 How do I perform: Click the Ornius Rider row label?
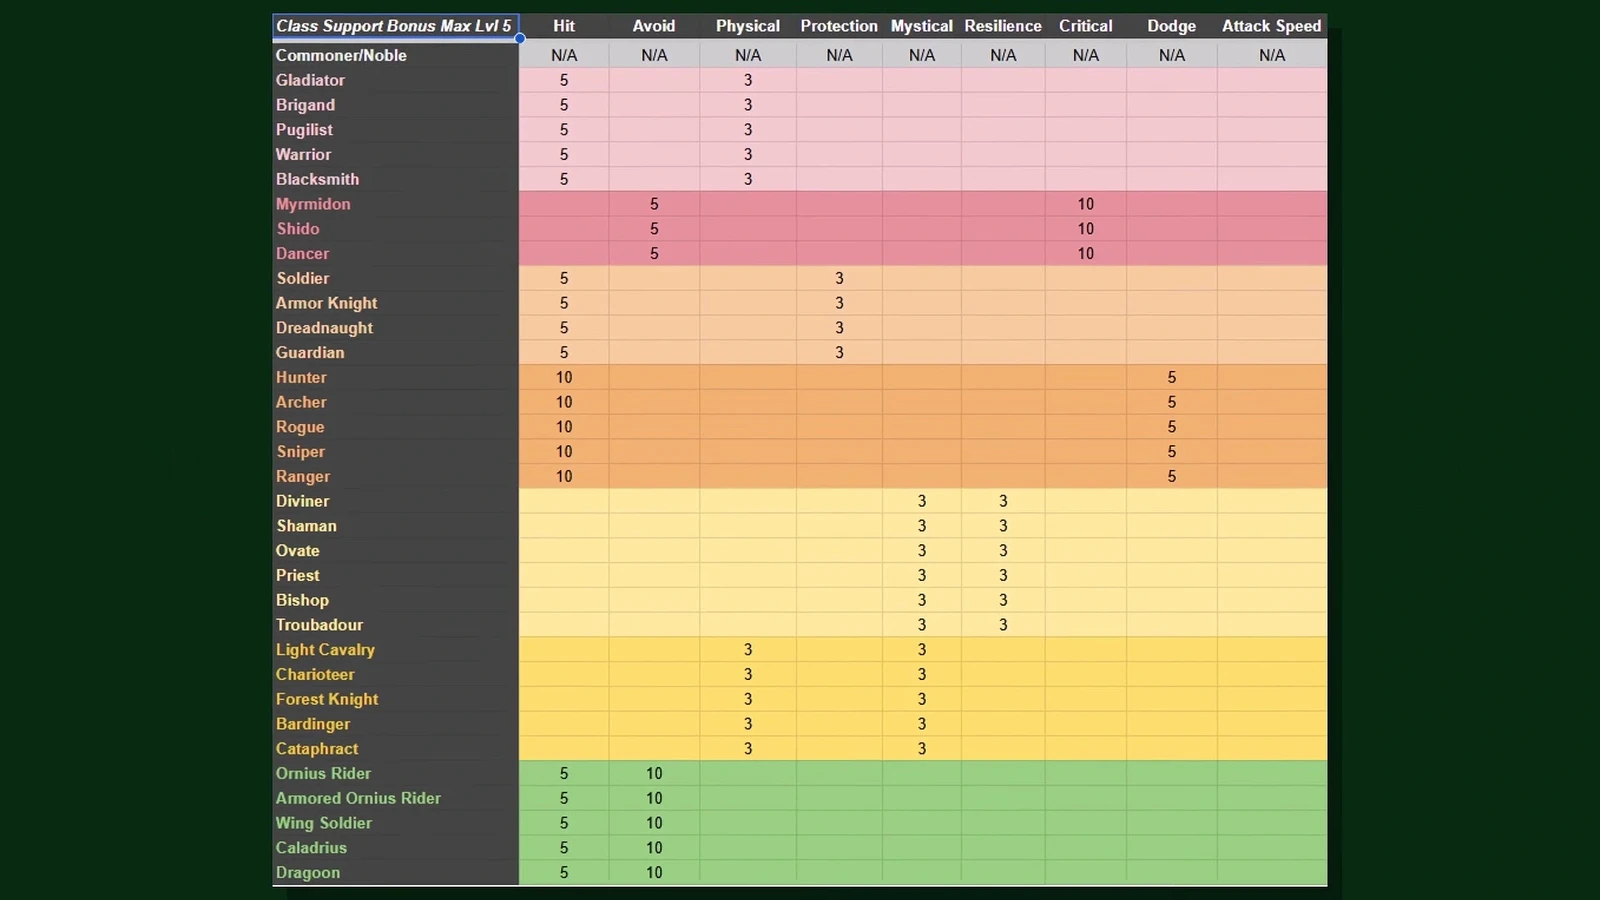click(x=323, y=774)
